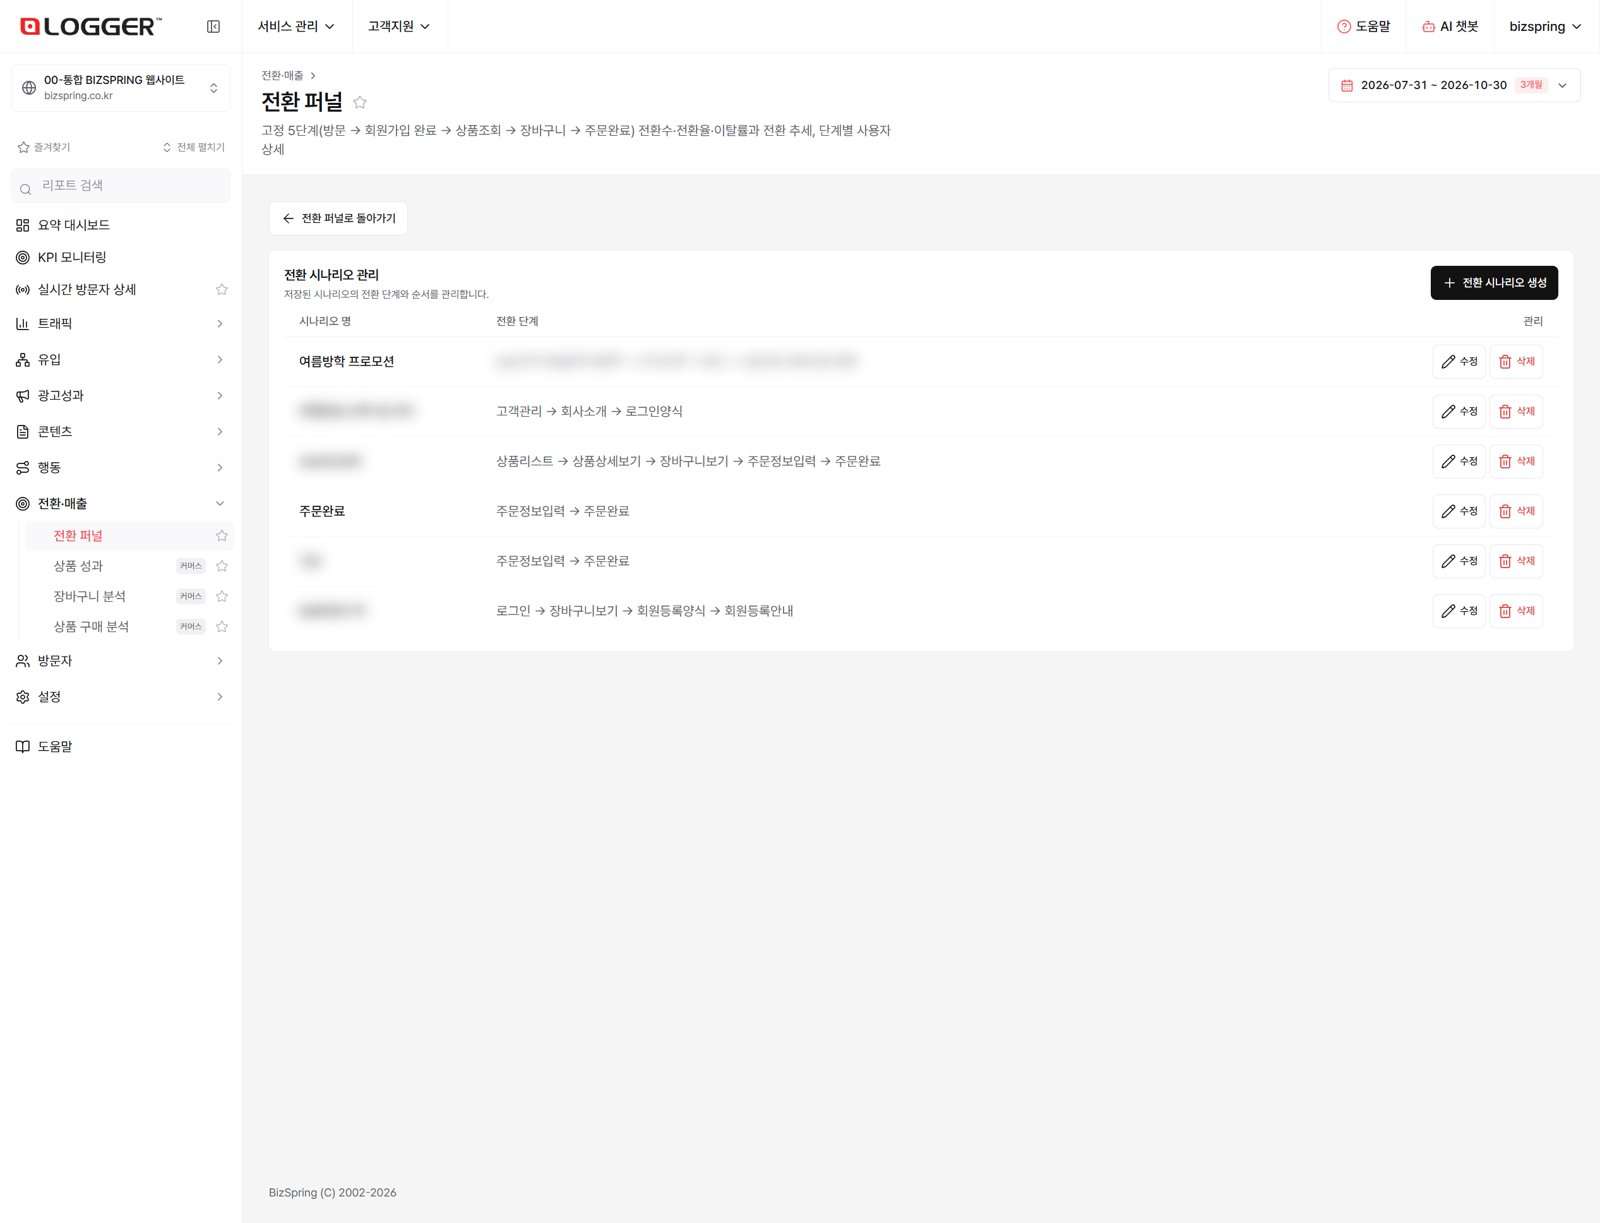
Task: Open 상품 성과 report
Action: [x=78, y=566]
